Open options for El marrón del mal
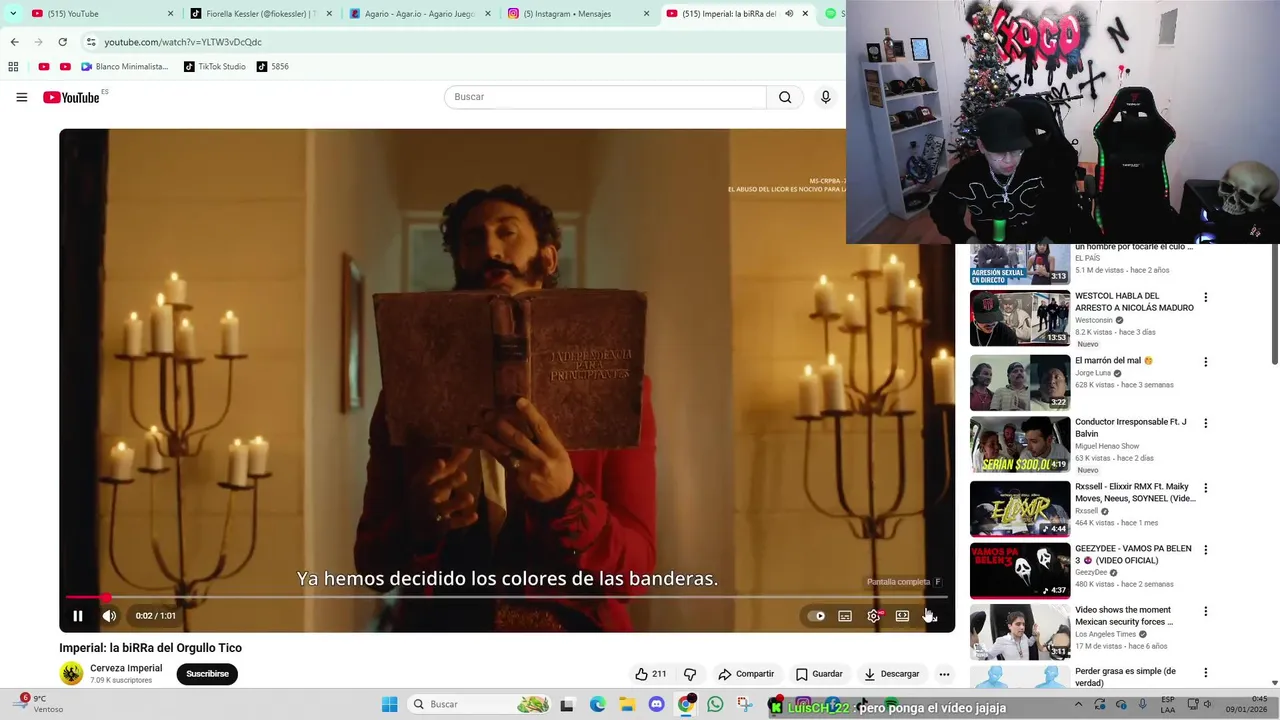This screenshot has height=720, width=1280. (x=1206, y=362)
